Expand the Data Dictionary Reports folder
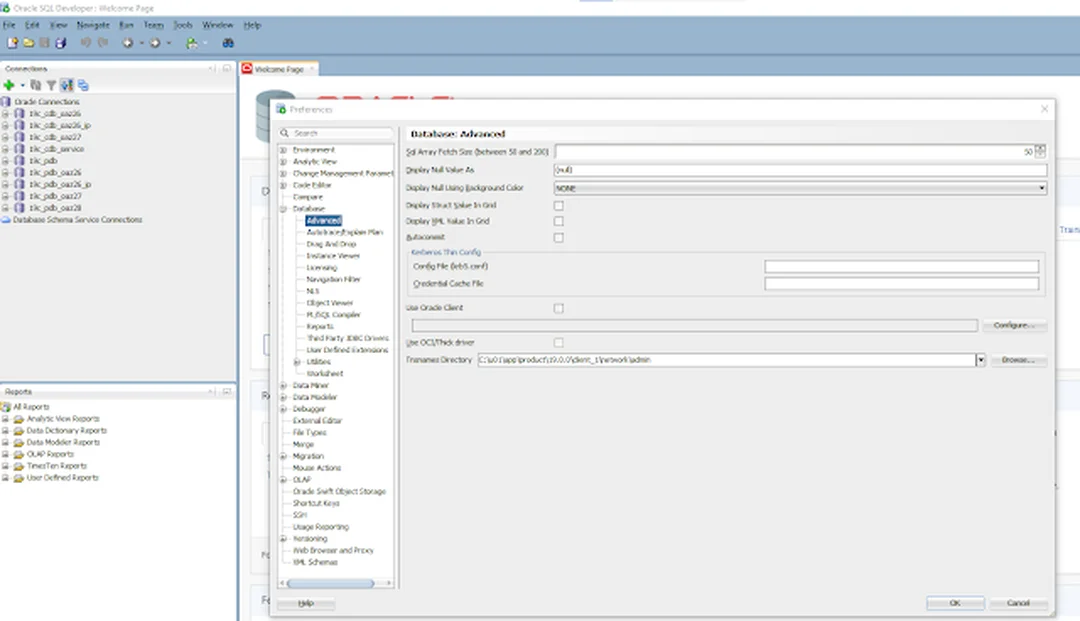 click(x=6, y=431)
